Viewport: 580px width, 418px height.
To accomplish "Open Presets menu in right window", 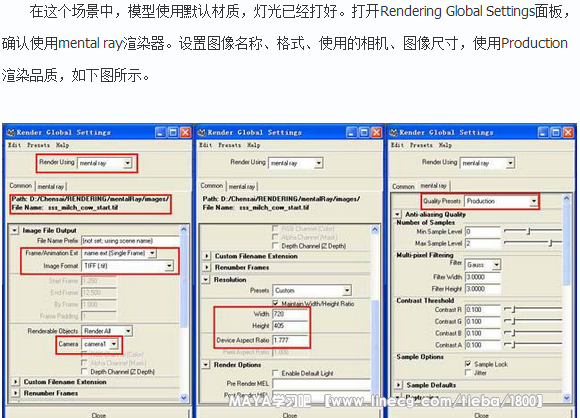I will [421, 145].
